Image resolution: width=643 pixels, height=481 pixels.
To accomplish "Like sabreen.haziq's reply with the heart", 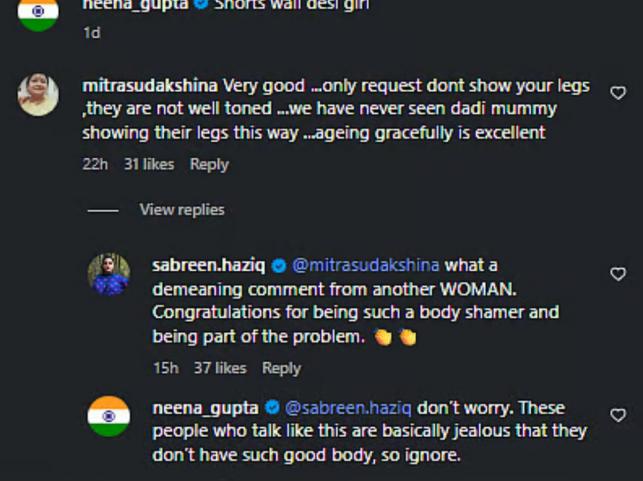I will pos(617,273).
